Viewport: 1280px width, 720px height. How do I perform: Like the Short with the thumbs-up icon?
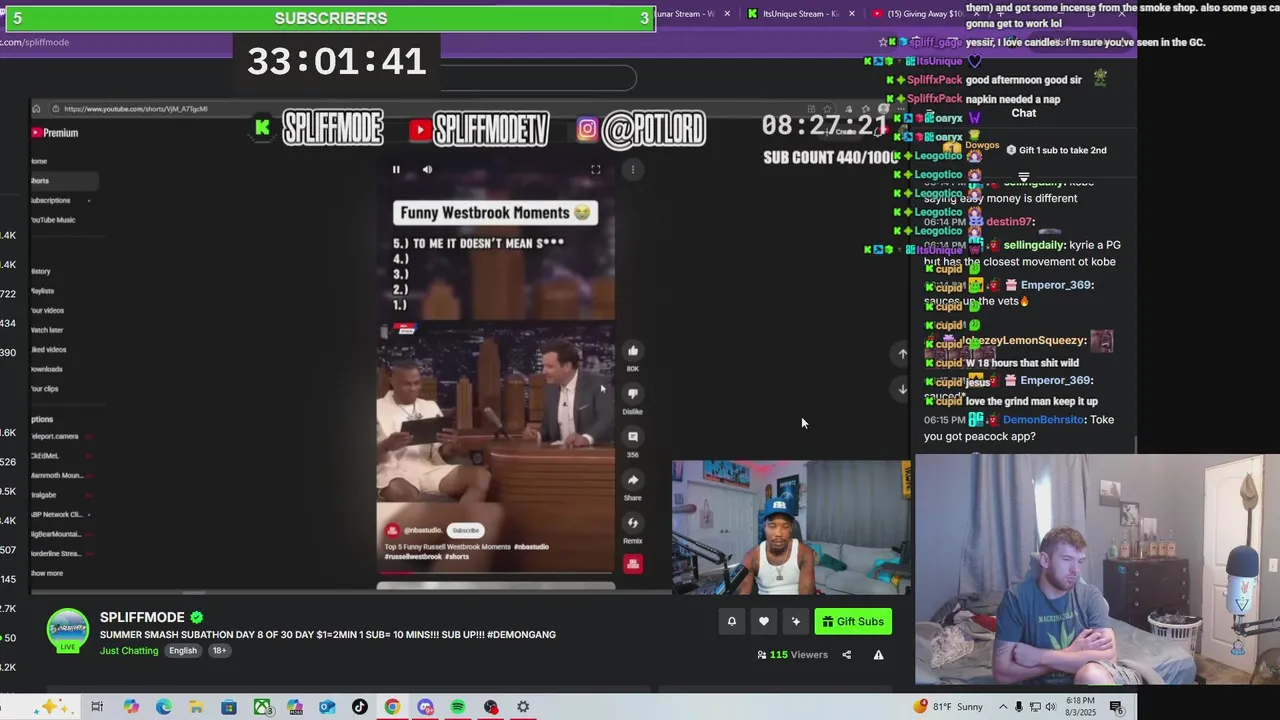pos(633,351)
